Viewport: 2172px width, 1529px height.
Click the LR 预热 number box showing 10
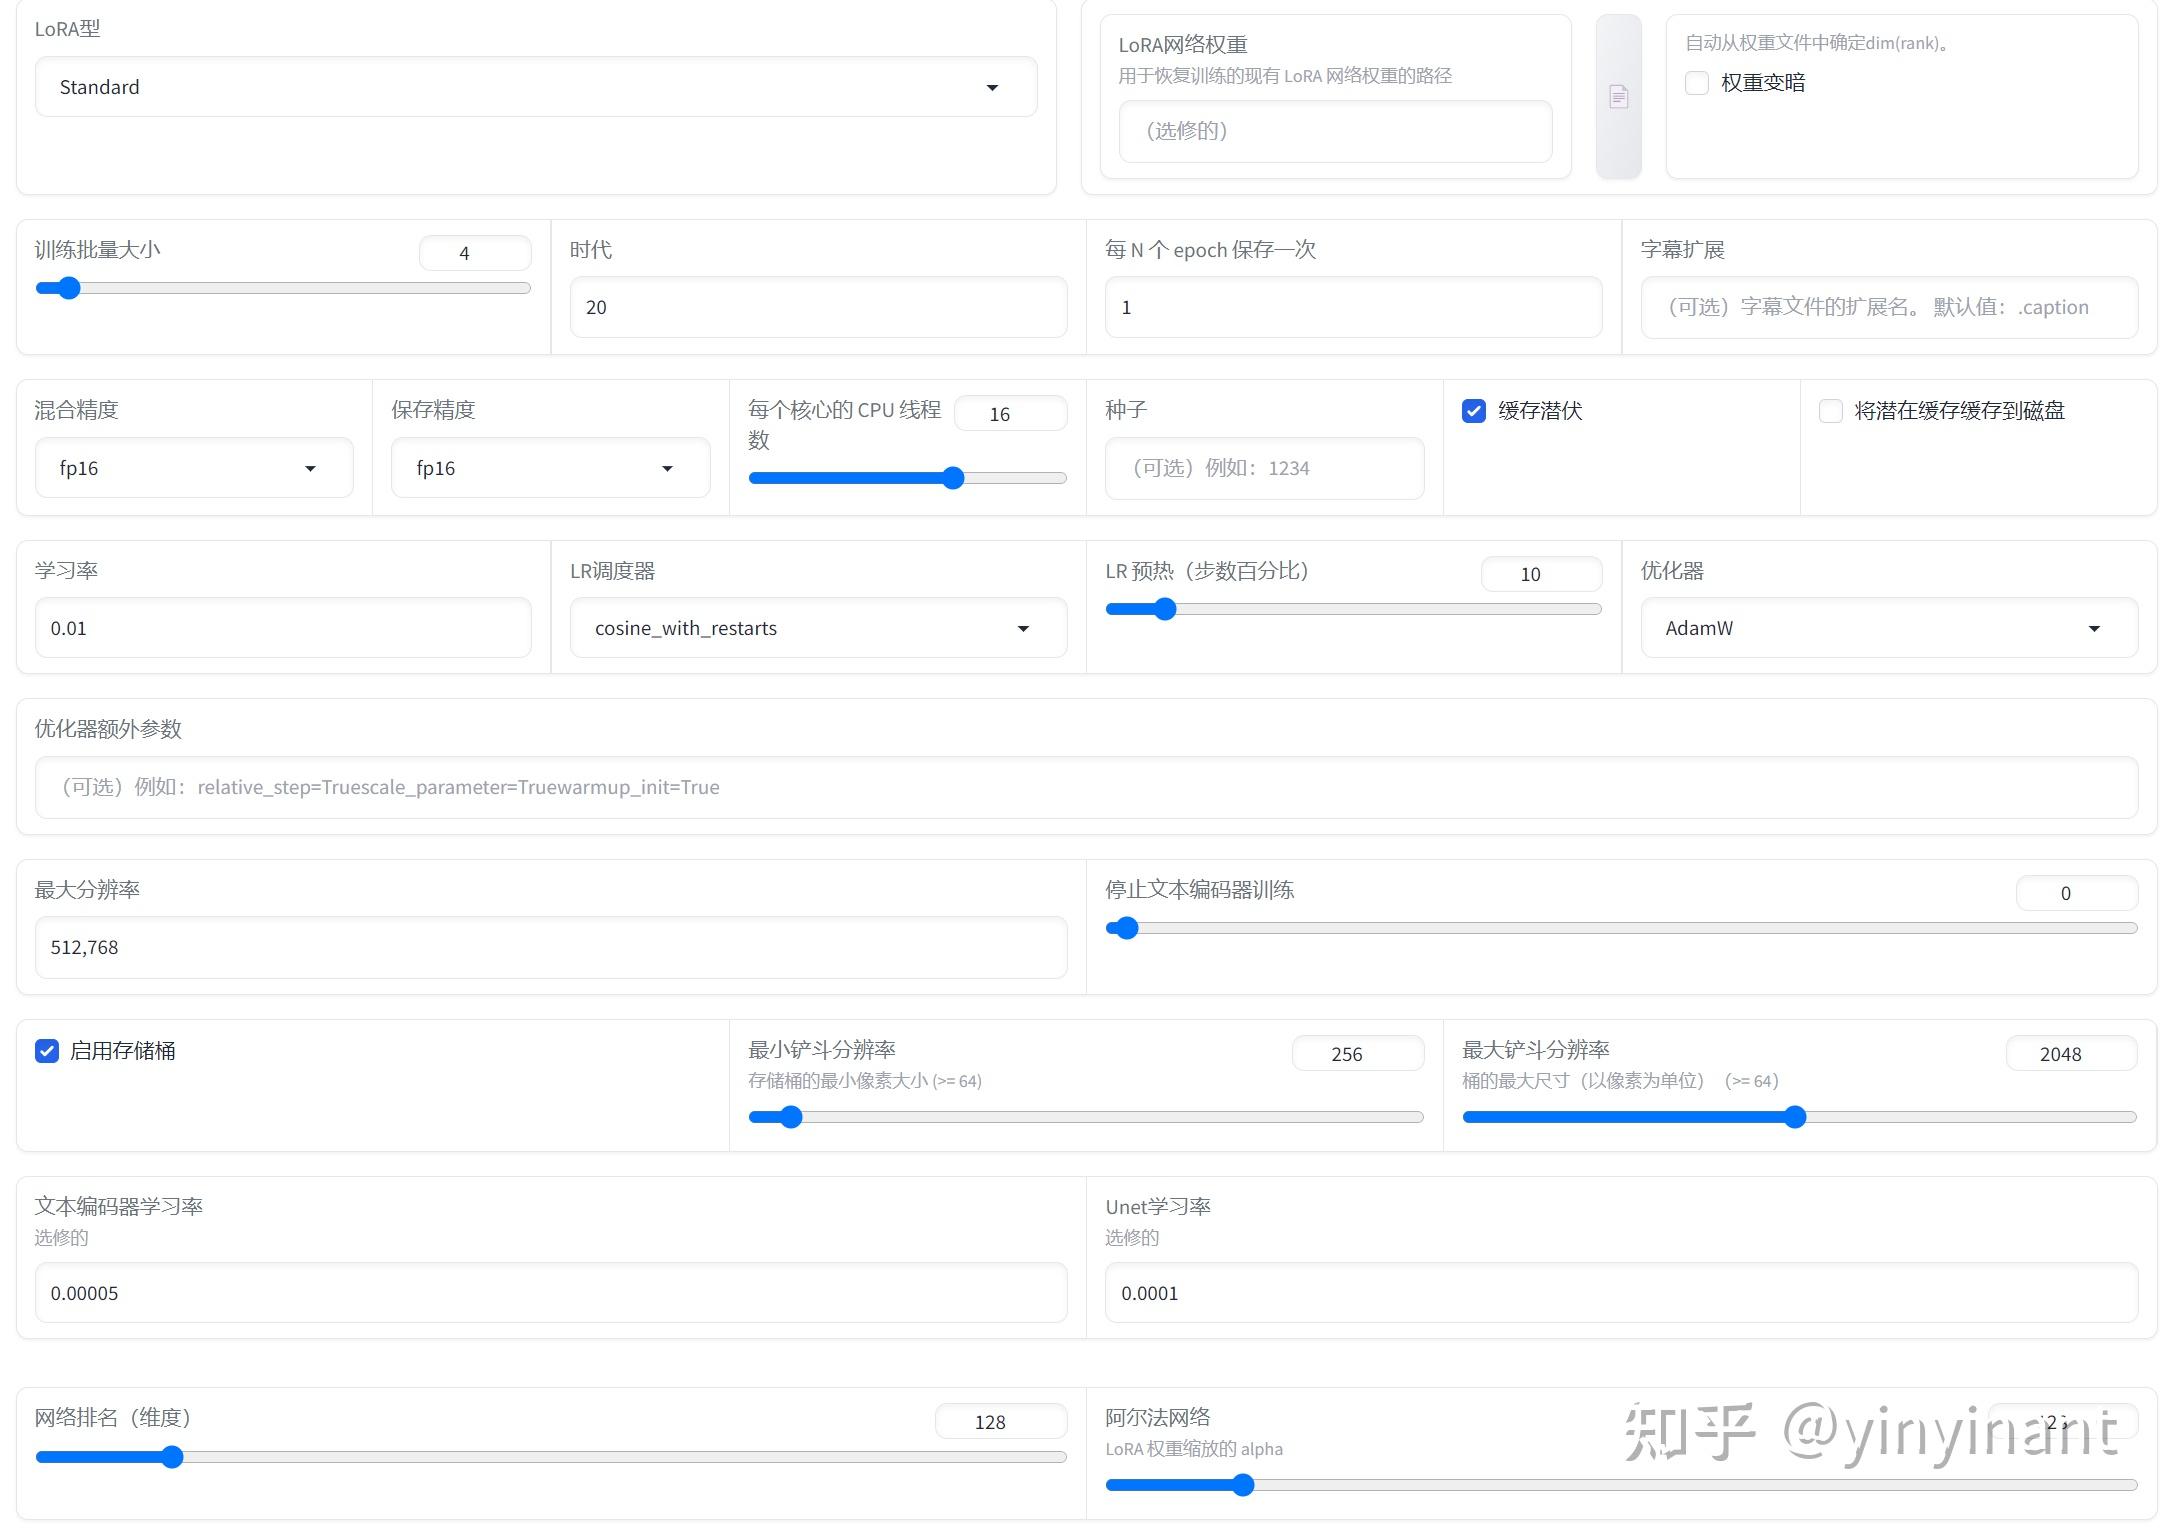click(1541, 574)
